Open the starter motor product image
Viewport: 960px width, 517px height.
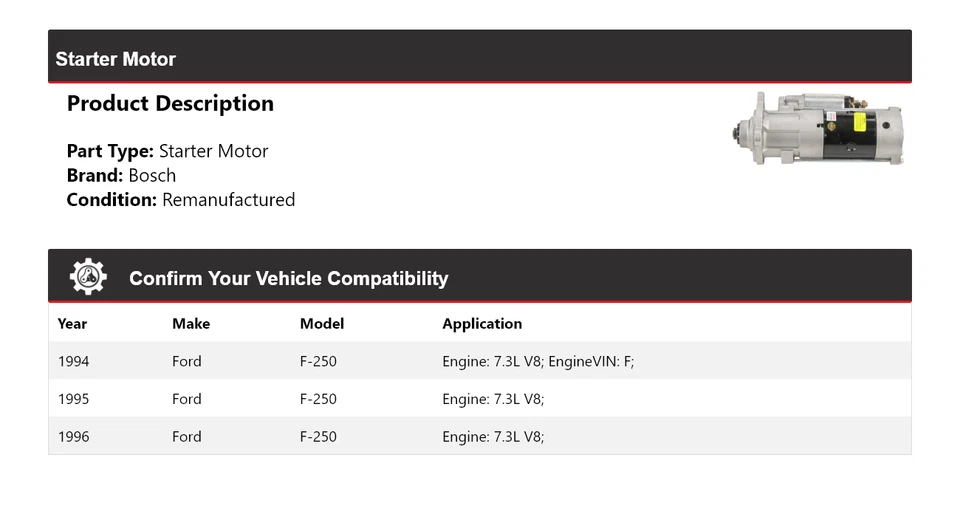pyautogui.click(x=819, y=129)
